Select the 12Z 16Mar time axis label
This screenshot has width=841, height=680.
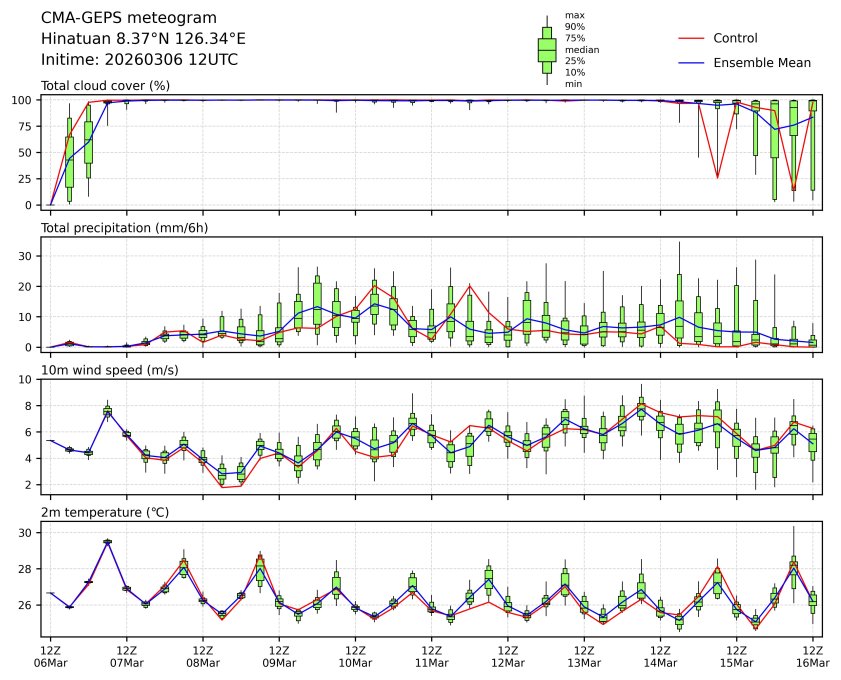[x=811, y=655]
